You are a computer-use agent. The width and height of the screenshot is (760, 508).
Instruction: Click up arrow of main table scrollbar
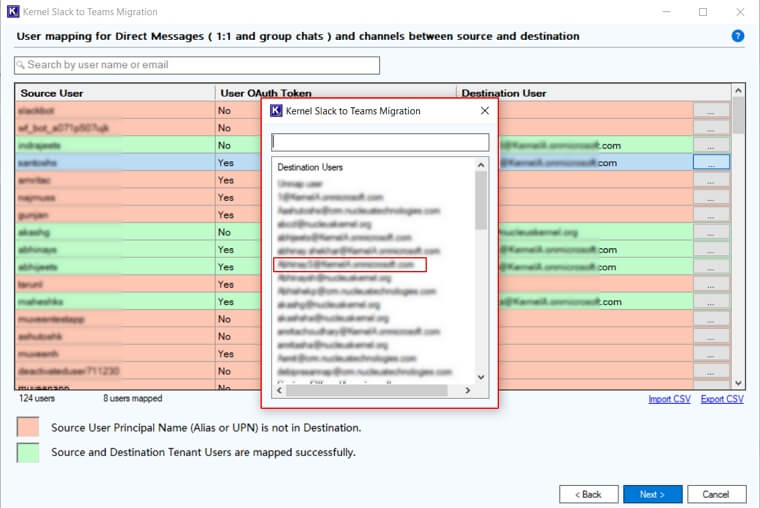[x=738, y=90]
